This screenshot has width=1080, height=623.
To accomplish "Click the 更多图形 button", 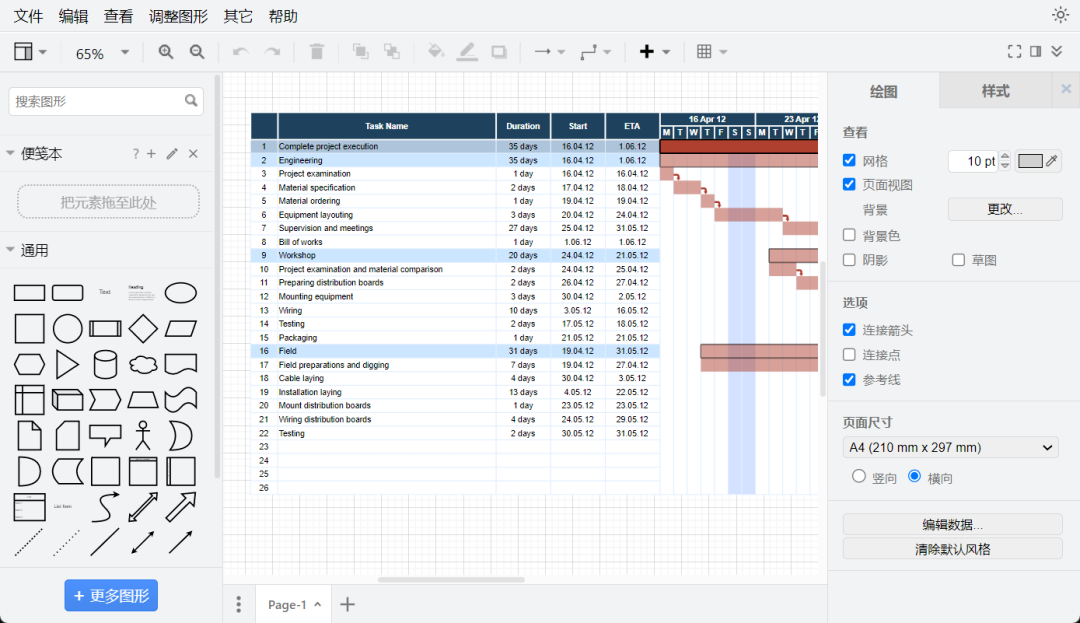I will [x=111, y=595].
